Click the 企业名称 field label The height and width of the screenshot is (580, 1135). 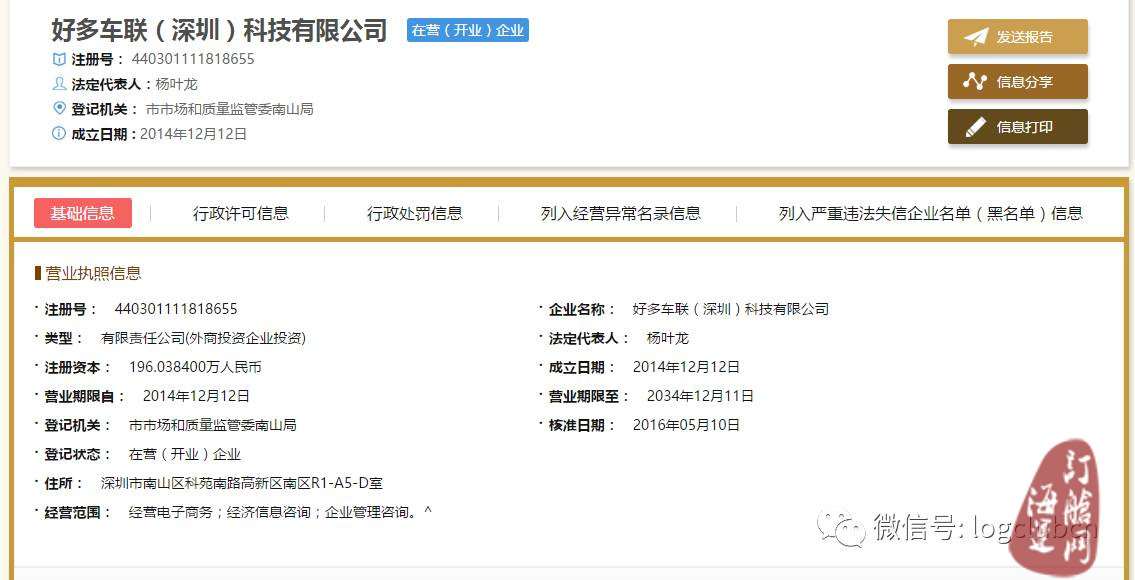pyautogui.click(x=583, y=309)
